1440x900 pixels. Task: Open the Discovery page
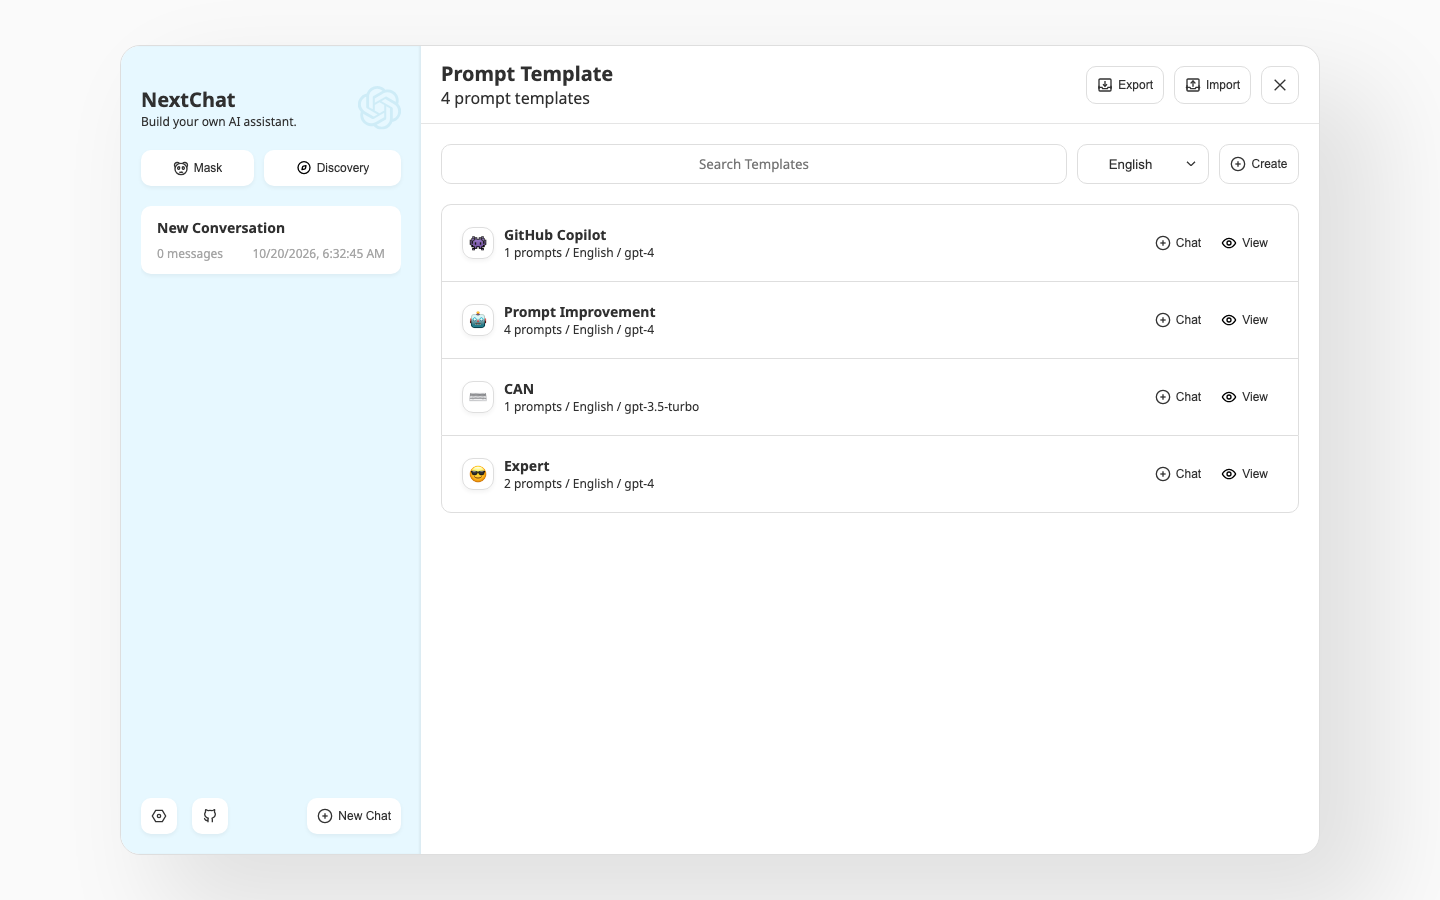point(332,168)
